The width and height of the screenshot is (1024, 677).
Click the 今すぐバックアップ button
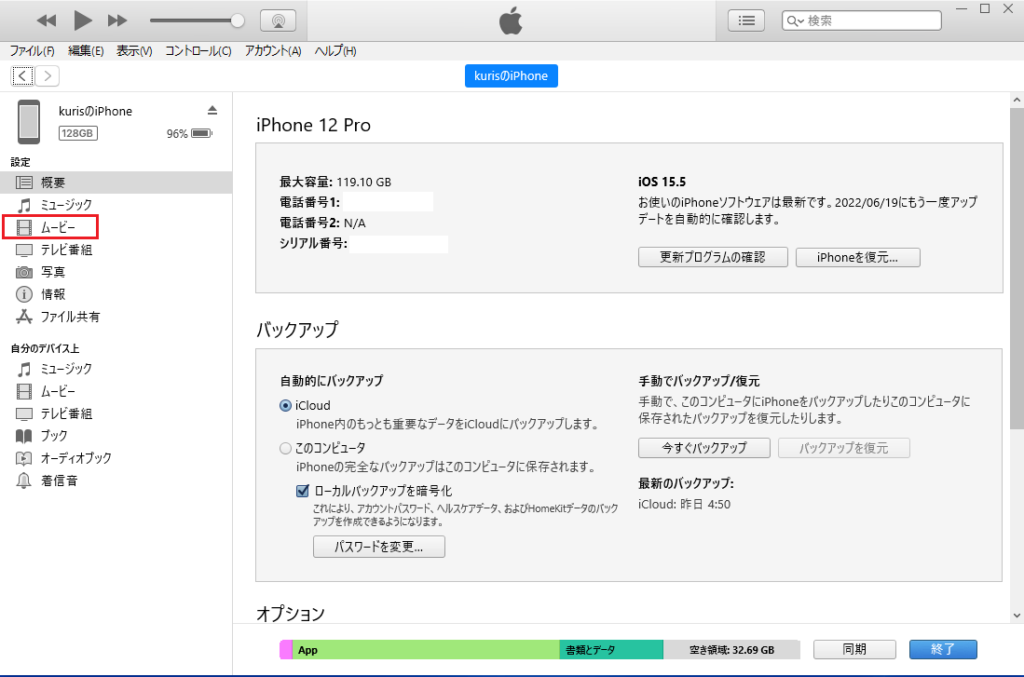coord(704,448)
